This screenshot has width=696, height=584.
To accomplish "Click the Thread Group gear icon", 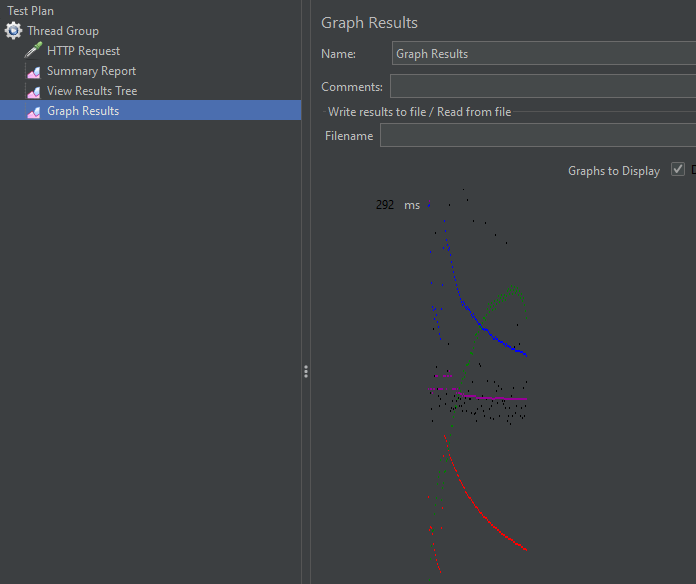I will click(x=13, y=31).
